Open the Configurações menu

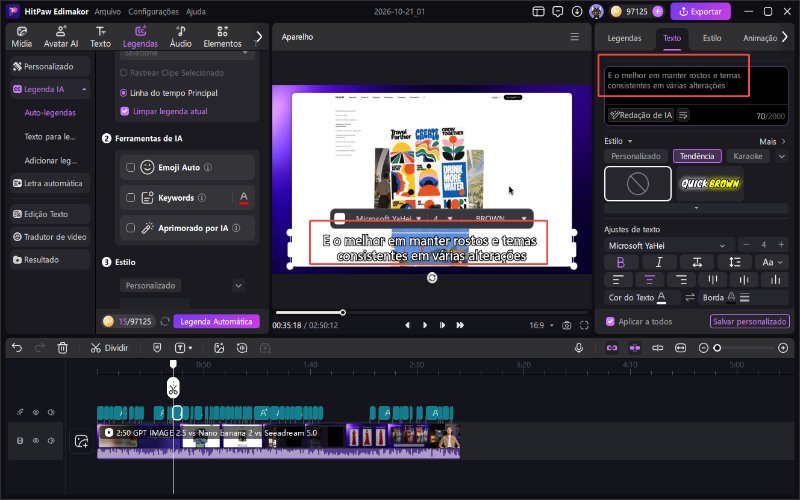(x=153, y=11)
